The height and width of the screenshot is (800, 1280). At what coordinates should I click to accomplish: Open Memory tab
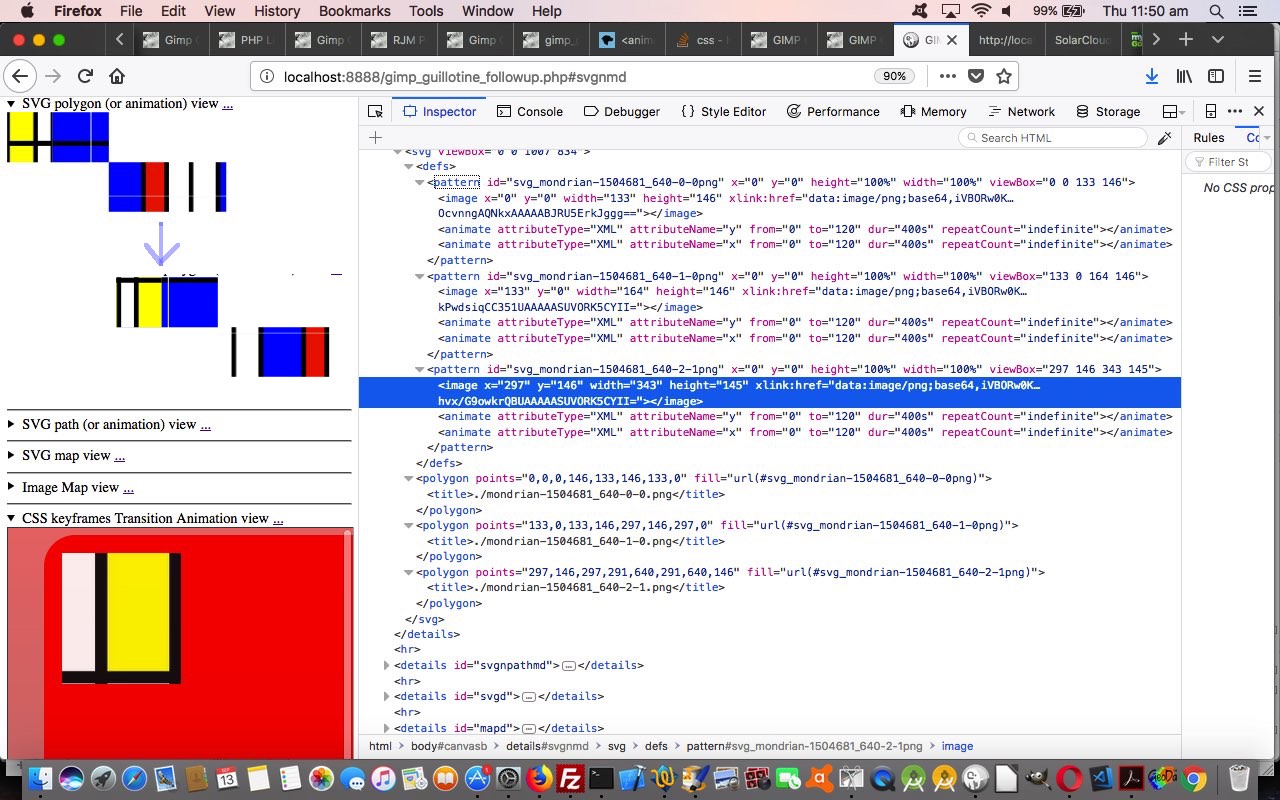(933, 111)
